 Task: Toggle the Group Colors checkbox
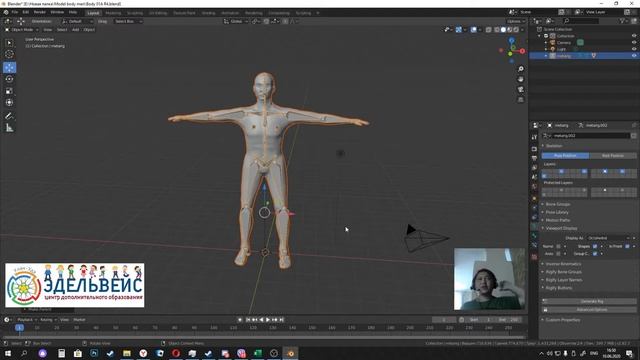[595, 253]
